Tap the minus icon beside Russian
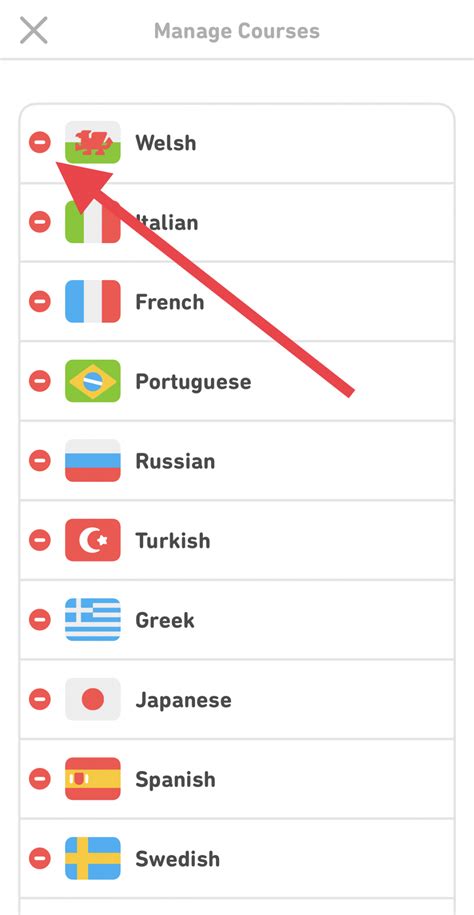The width and height of the screenshot is (474, 915). pyautogui.click(x=40, y=460)
